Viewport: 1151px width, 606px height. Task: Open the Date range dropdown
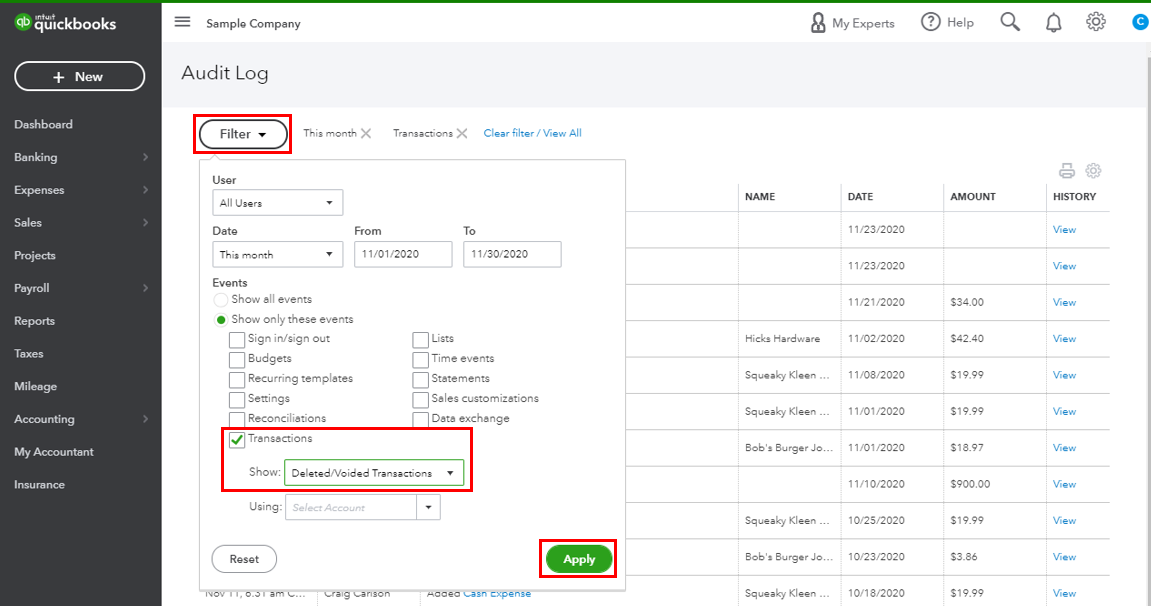277,255
